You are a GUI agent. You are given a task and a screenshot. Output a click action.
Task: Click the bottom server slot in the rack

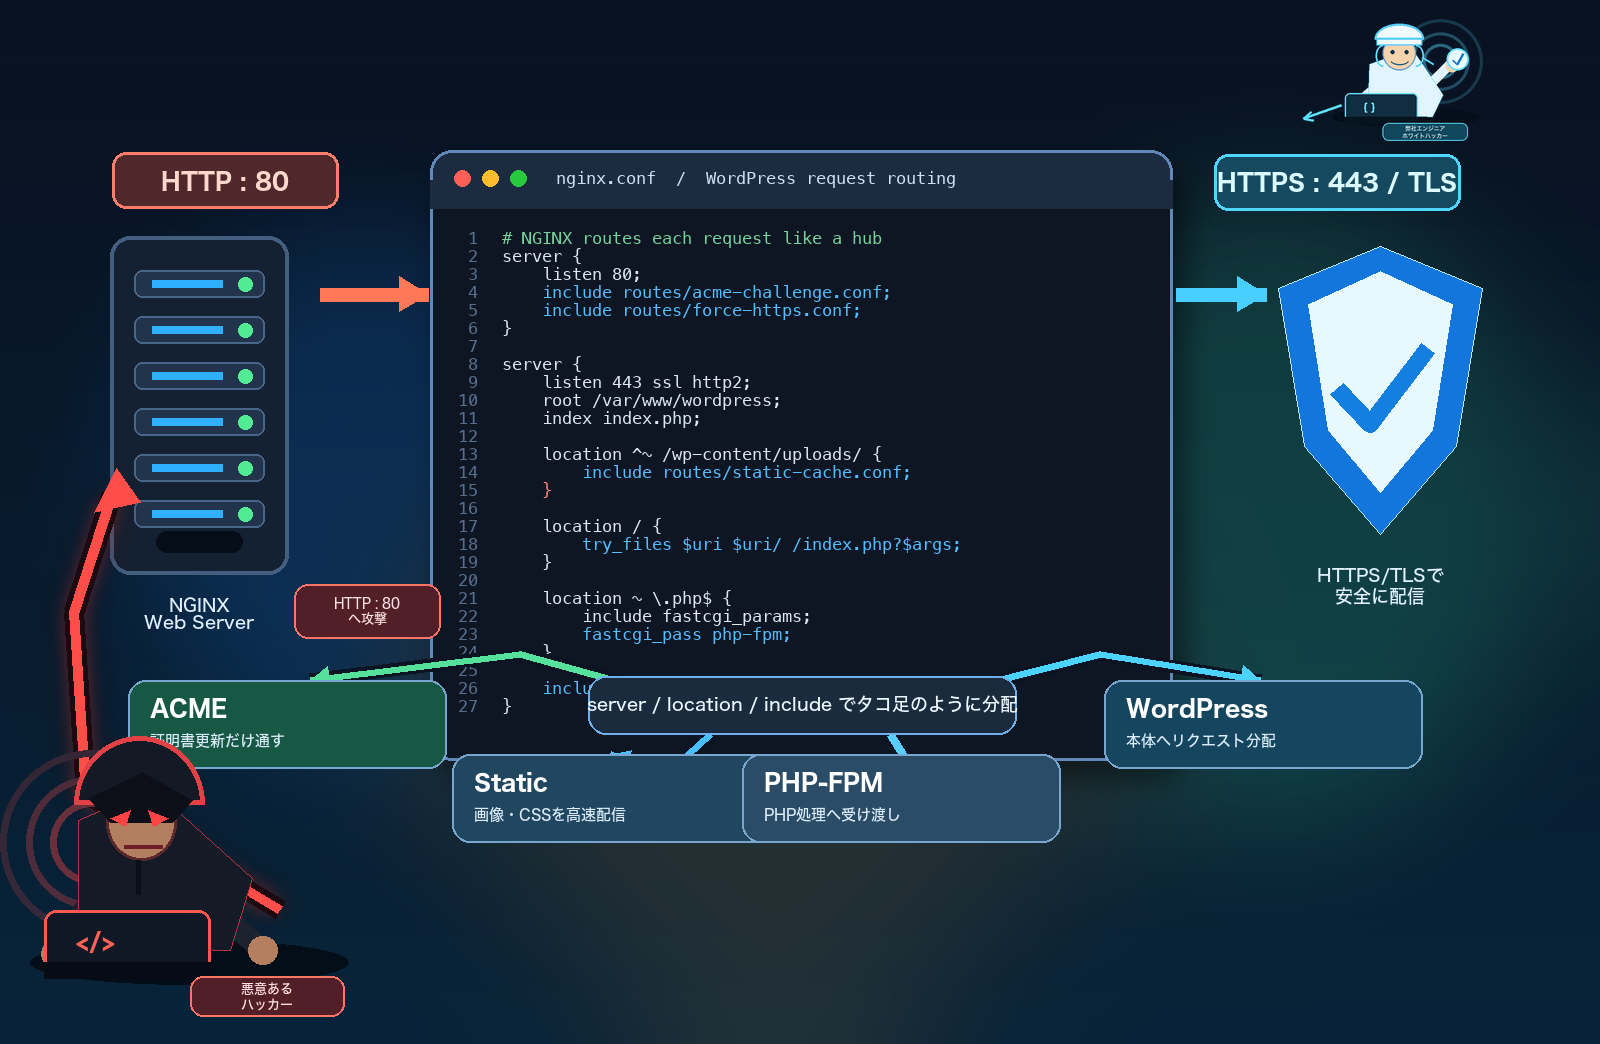199,514
